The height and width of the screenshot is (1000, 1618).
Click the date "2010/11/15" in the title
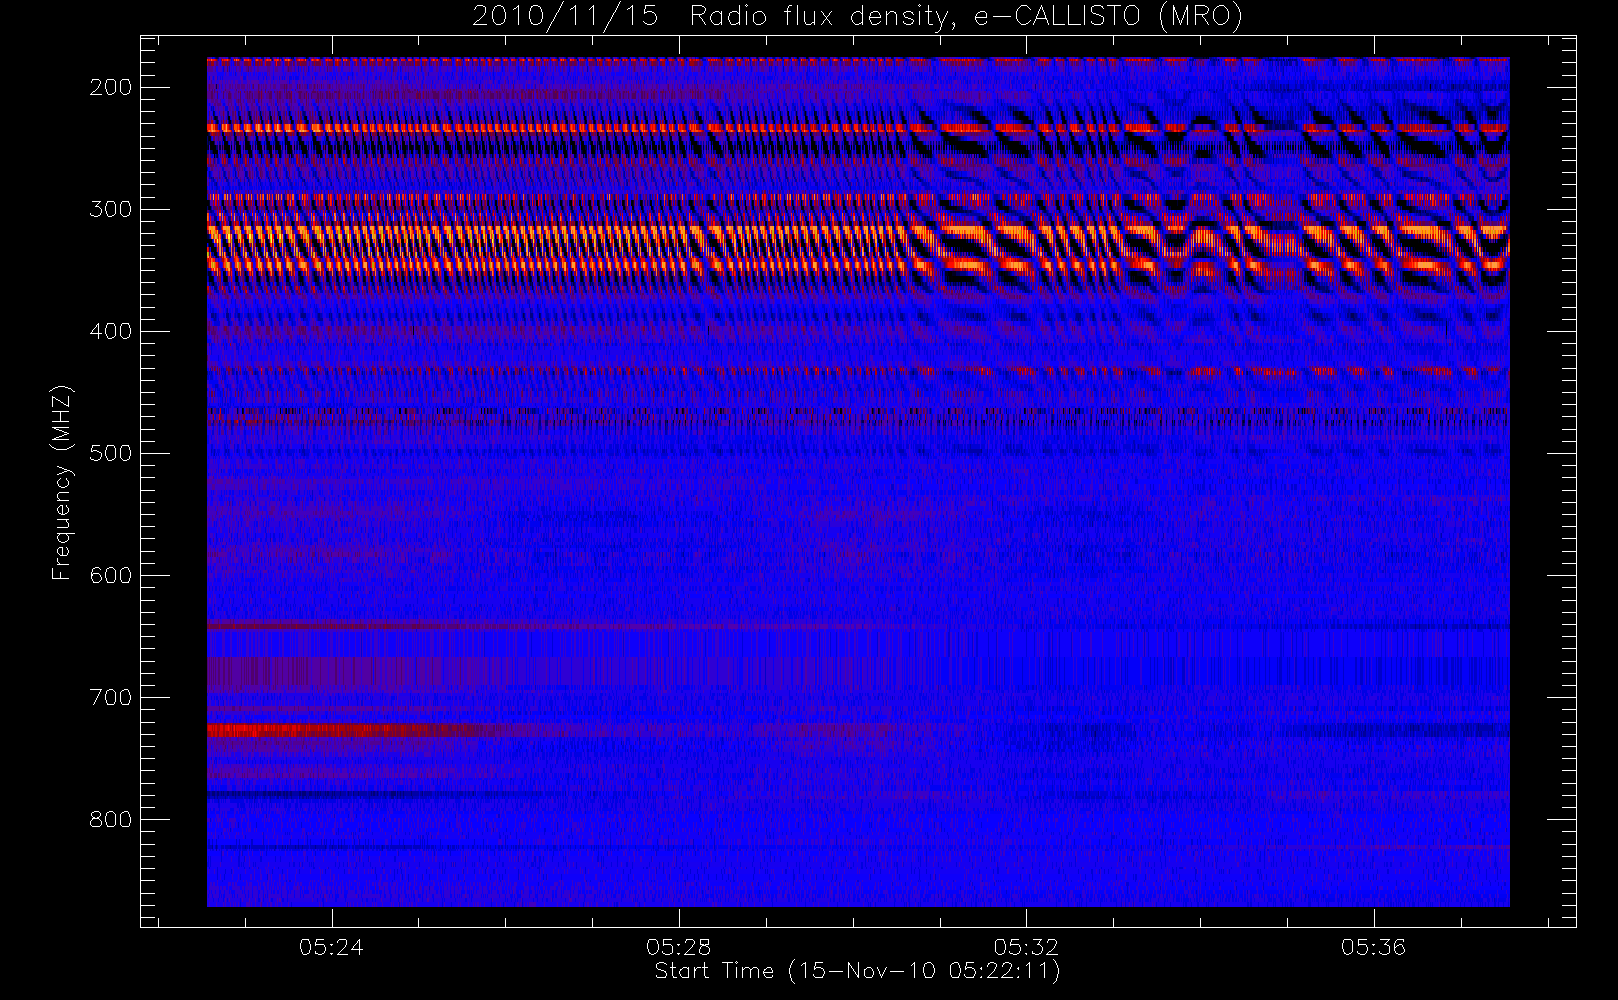[565, 17]
